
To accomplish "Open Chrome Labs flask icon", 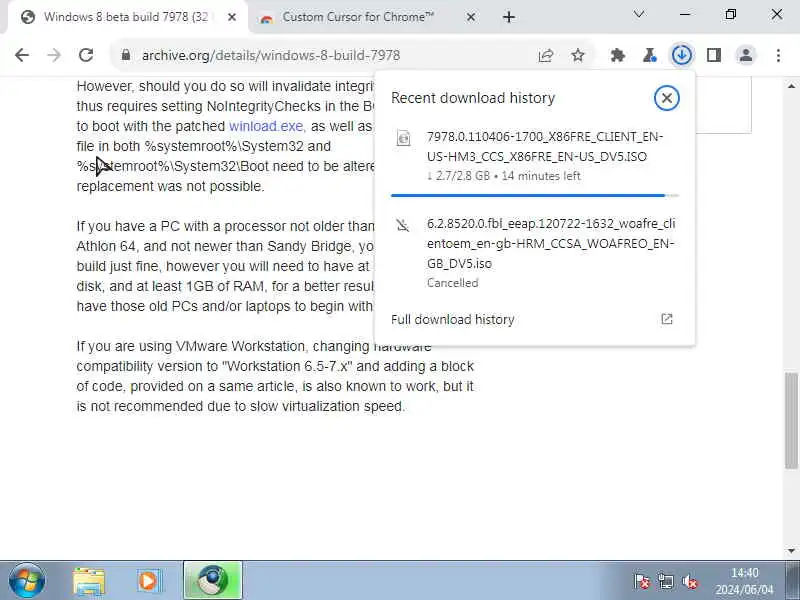I will click(649, 55).
